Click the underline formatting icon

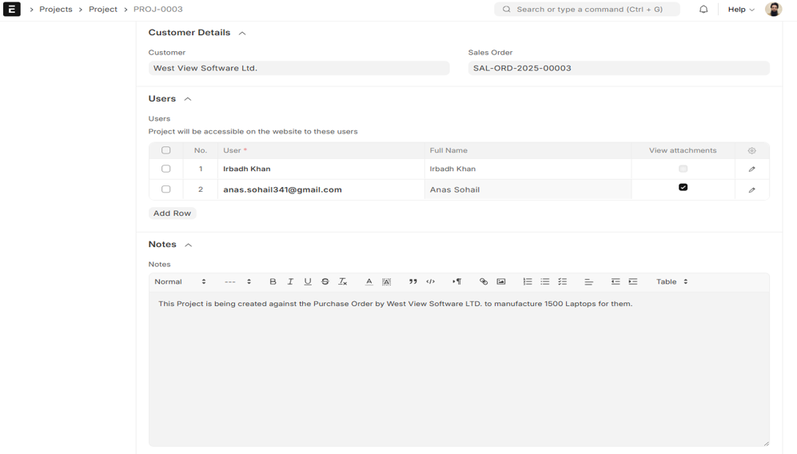tap(307, 282)
